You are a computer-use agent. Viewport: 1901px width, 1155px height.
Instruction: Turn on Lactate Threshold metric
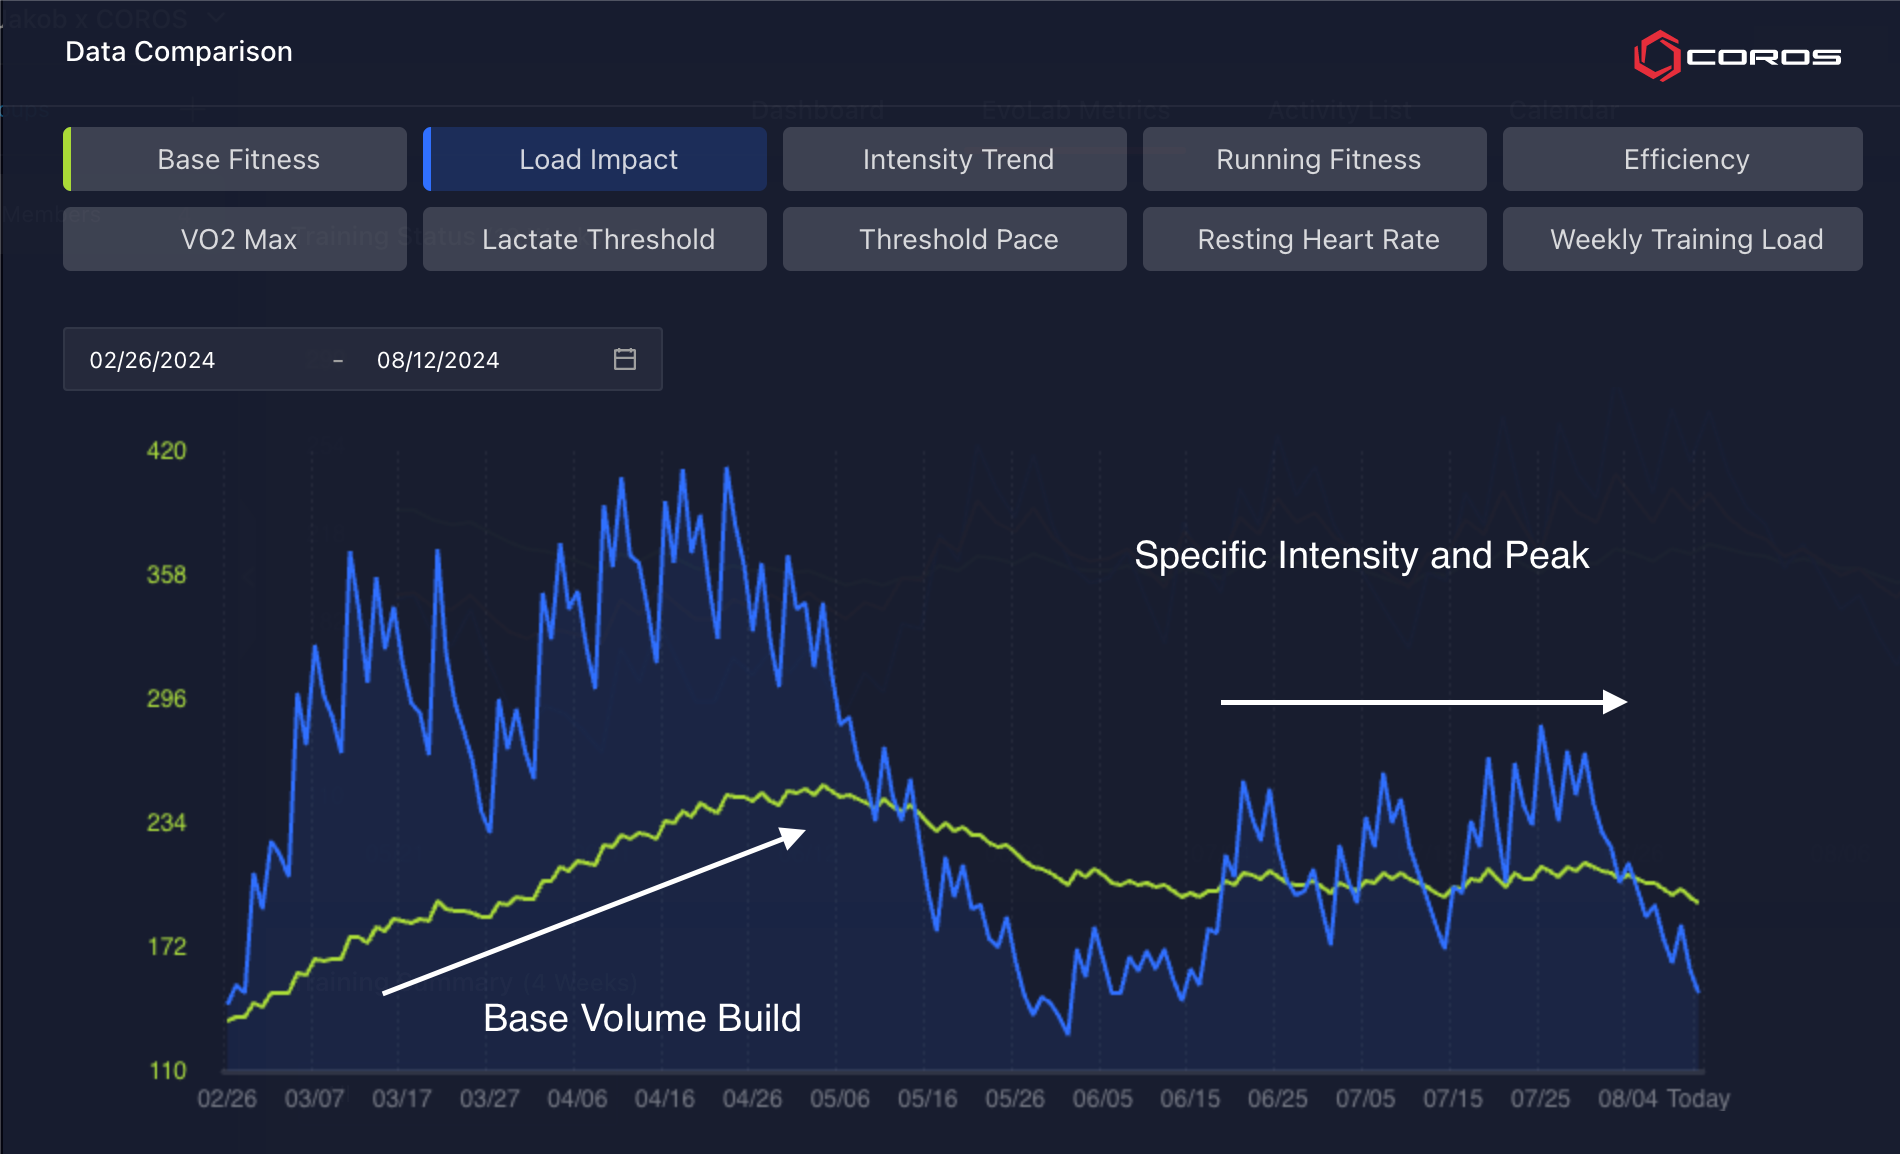(598, 239)
